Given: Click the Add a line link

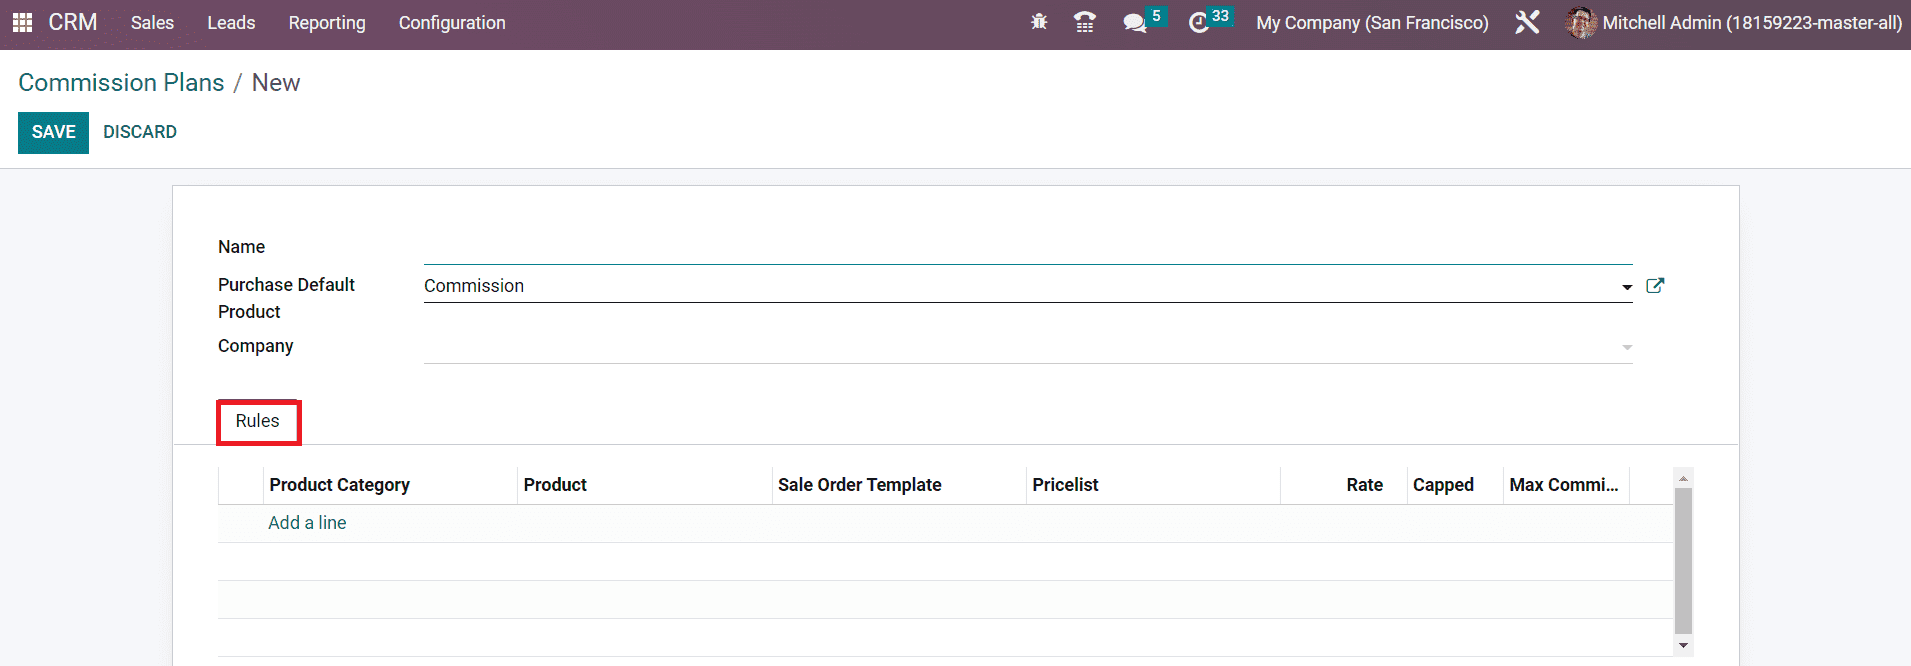Looking at the screenshot, I should pyautogui.click(x=307, y=523).
